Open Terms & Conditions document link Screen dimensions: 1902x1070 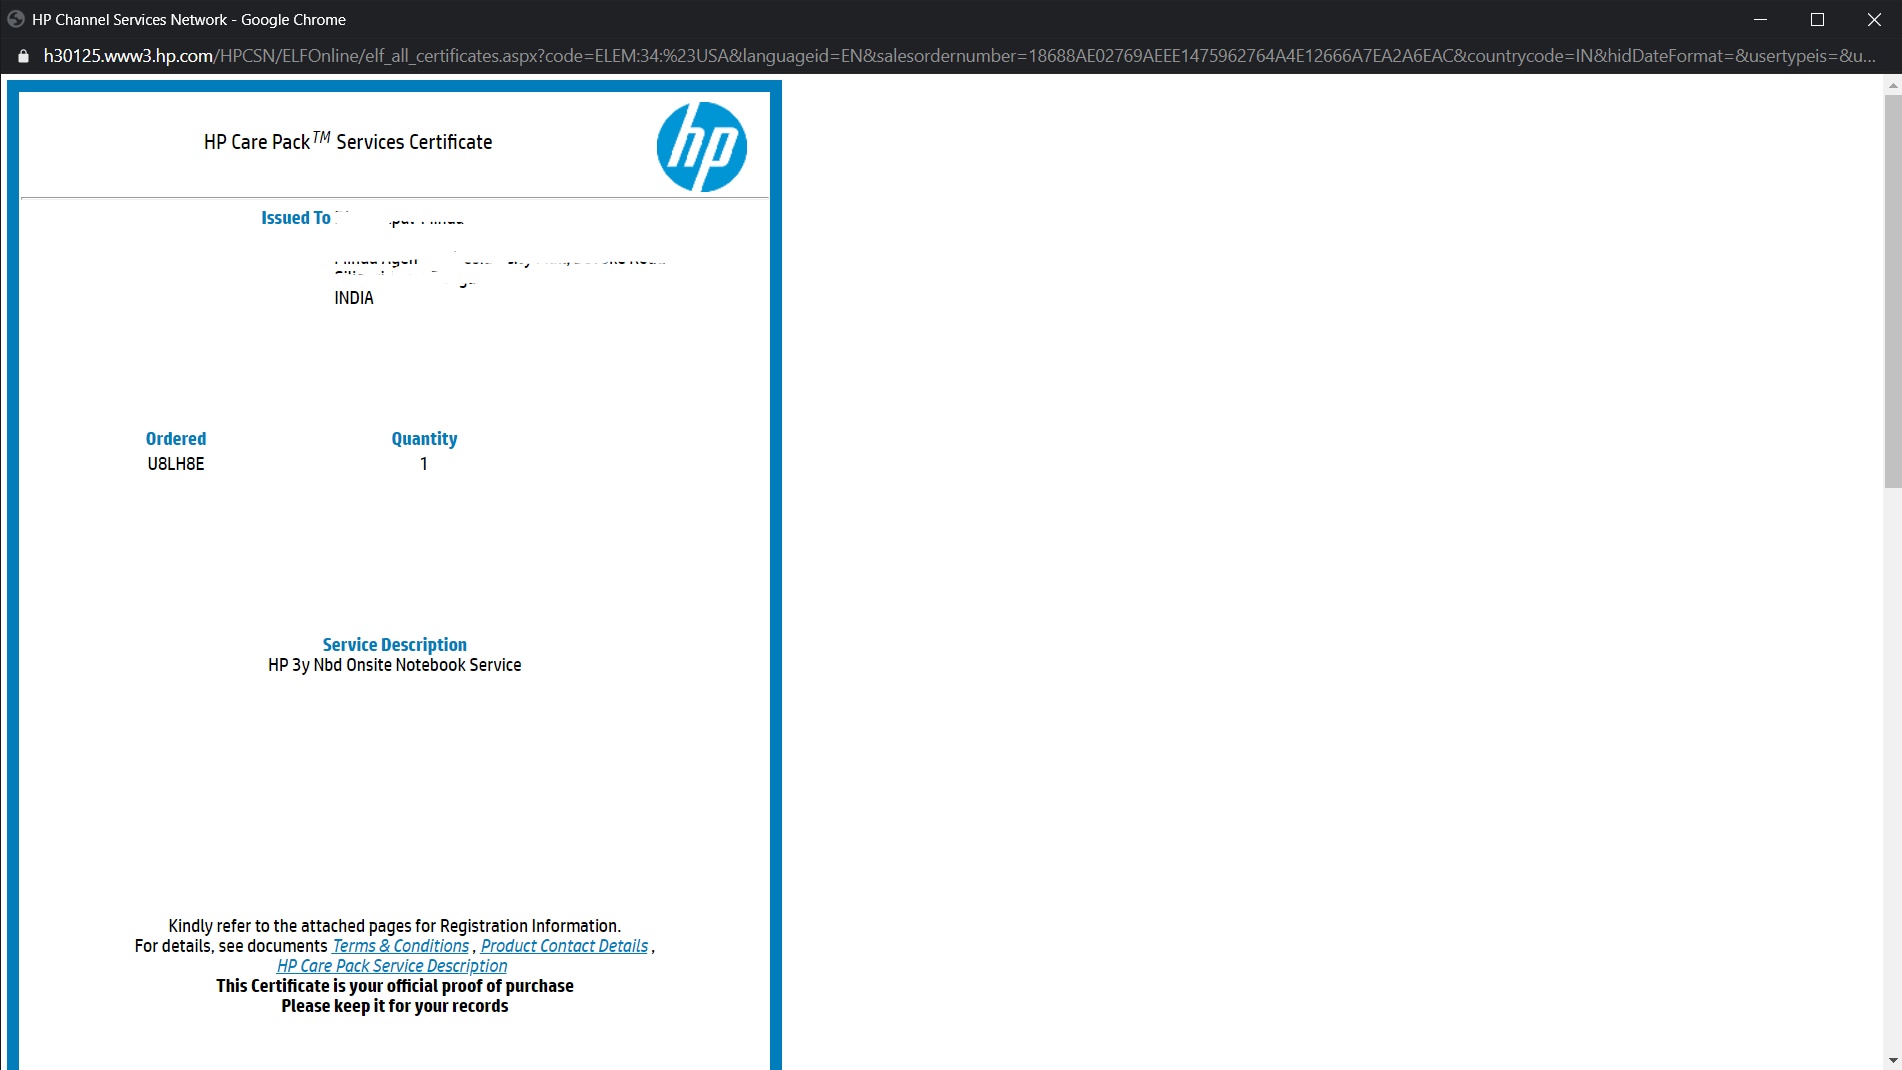click(400, 946)
